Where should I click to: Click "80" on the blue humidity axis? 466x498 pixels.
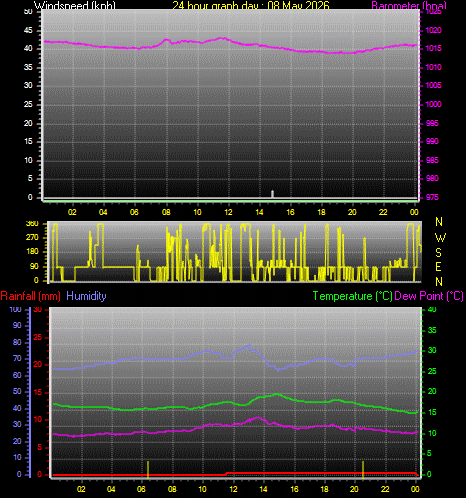tap(17, 342)
